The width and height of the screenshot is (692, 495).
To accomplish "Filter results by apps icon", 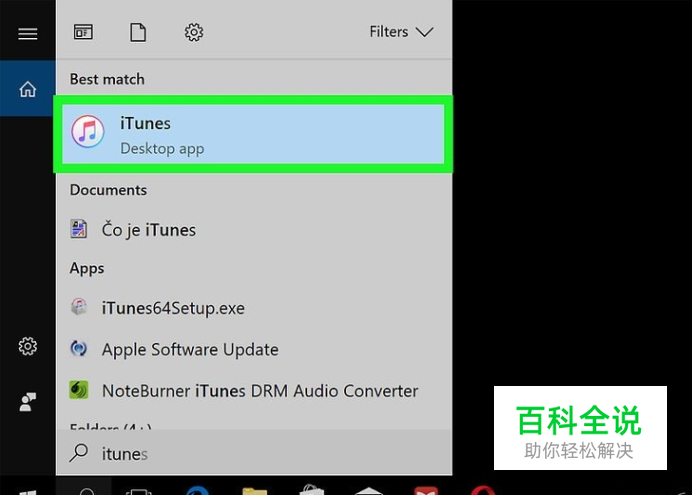I will (83, 32).
